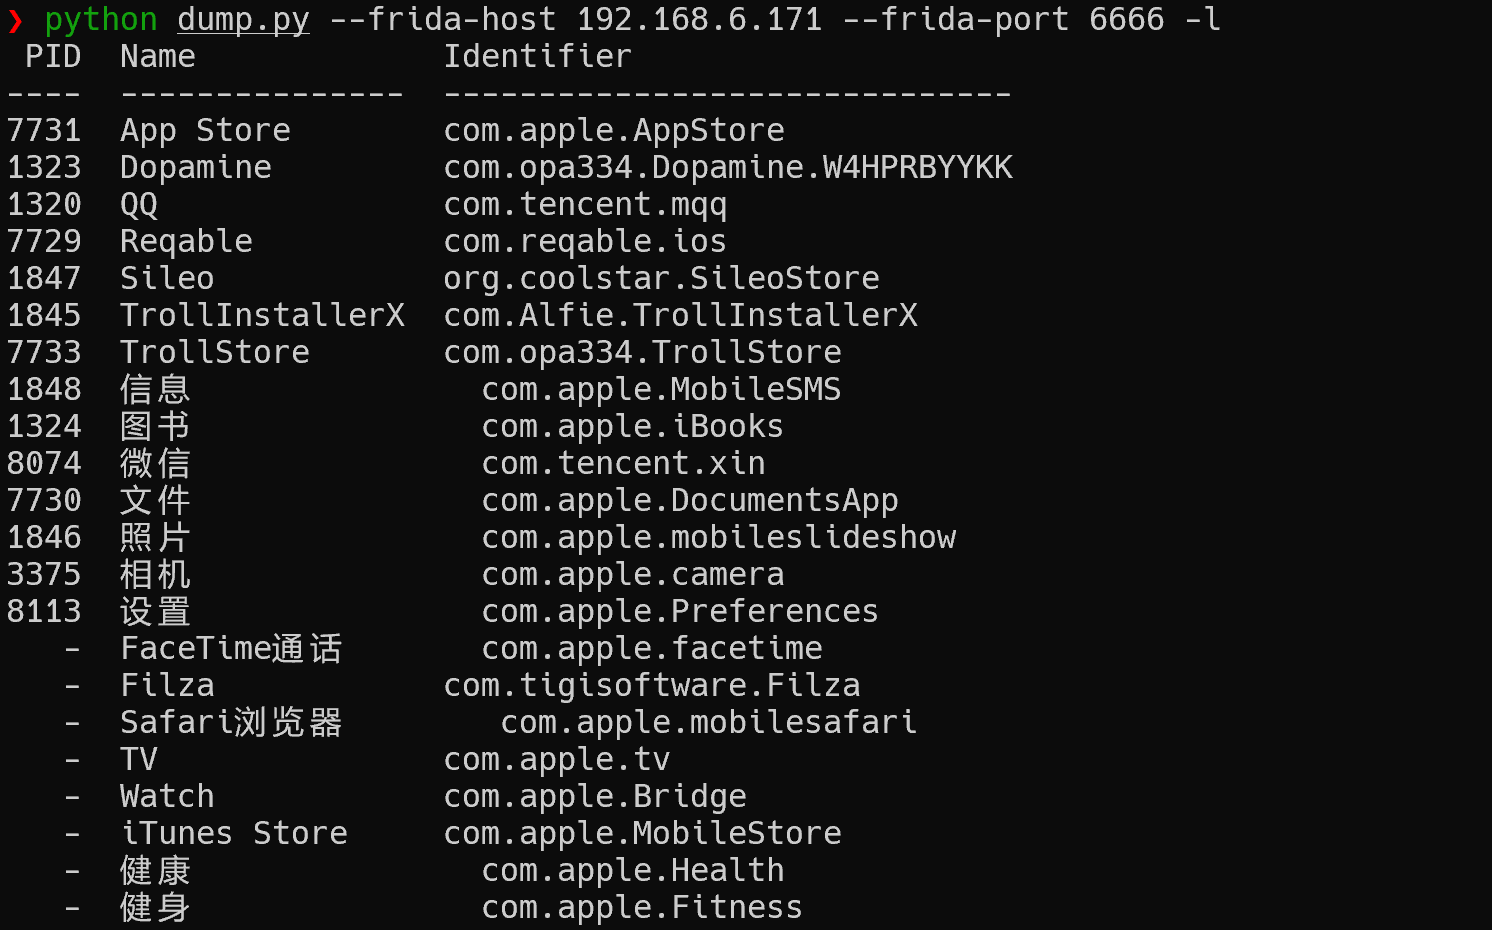The width and height of the screenshot is (1492, 930).
Task: Click the Filza app name
Action: pos(167,686)
